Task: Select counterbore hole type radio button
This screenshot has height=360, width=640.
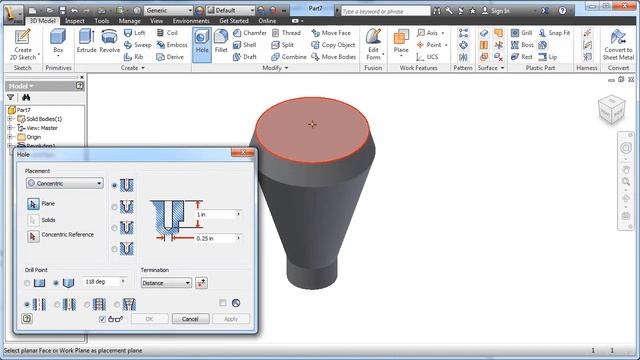Action: (114, 207)
